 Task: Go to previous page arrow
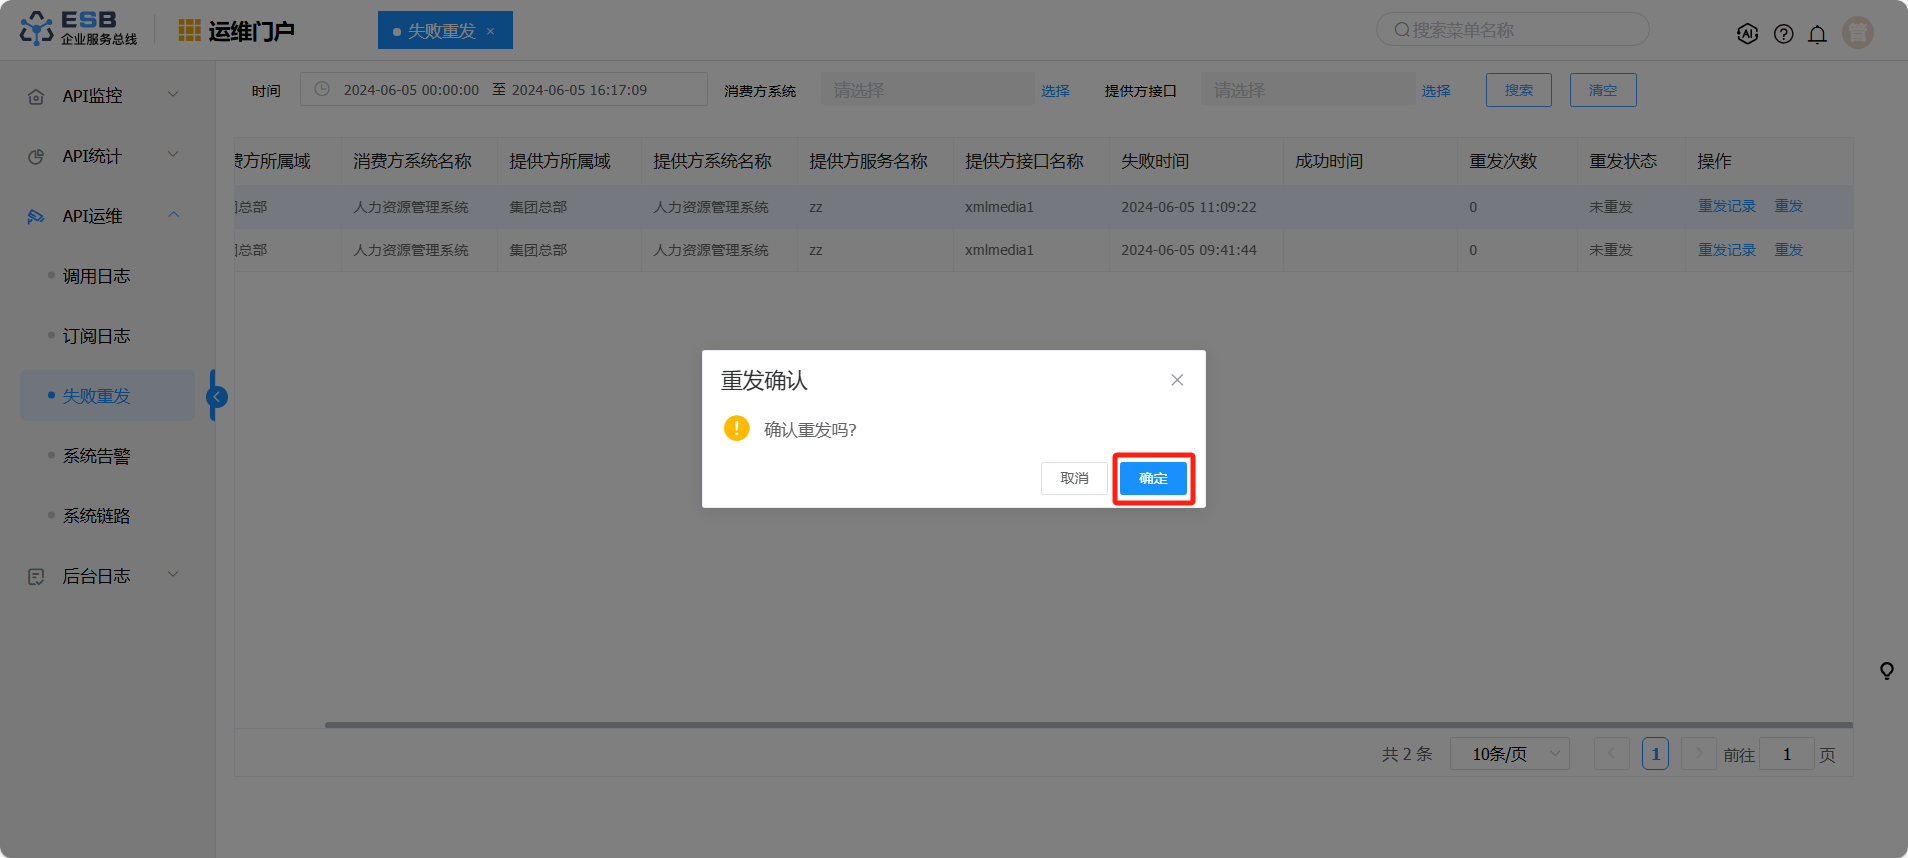pyautogui.click(x=1611, y=754)
